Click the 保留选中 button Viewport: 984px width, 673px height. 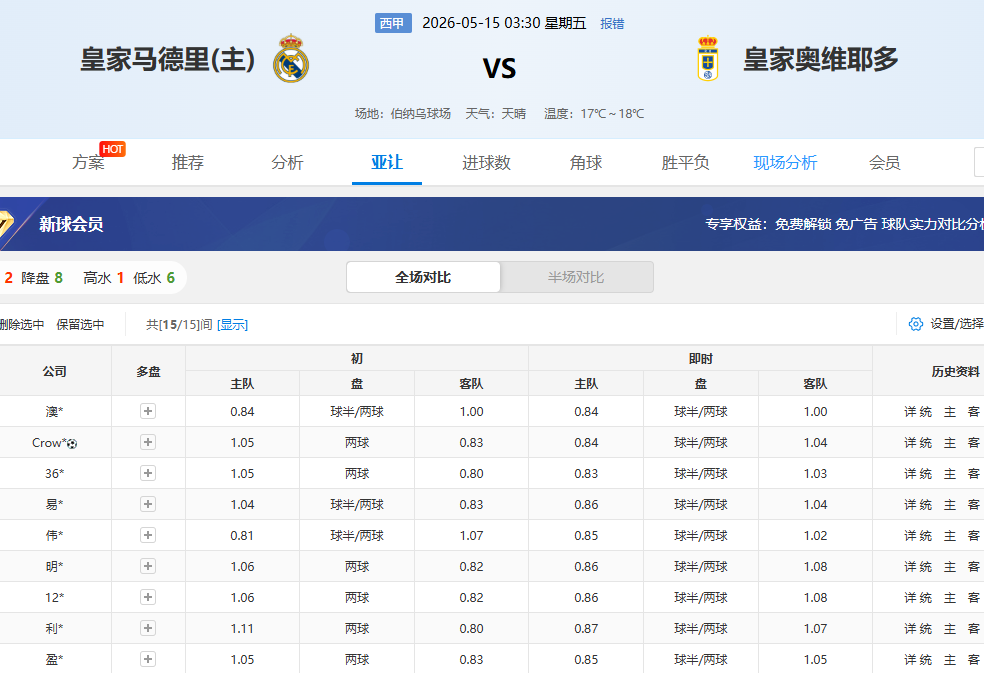coord(80,325)
